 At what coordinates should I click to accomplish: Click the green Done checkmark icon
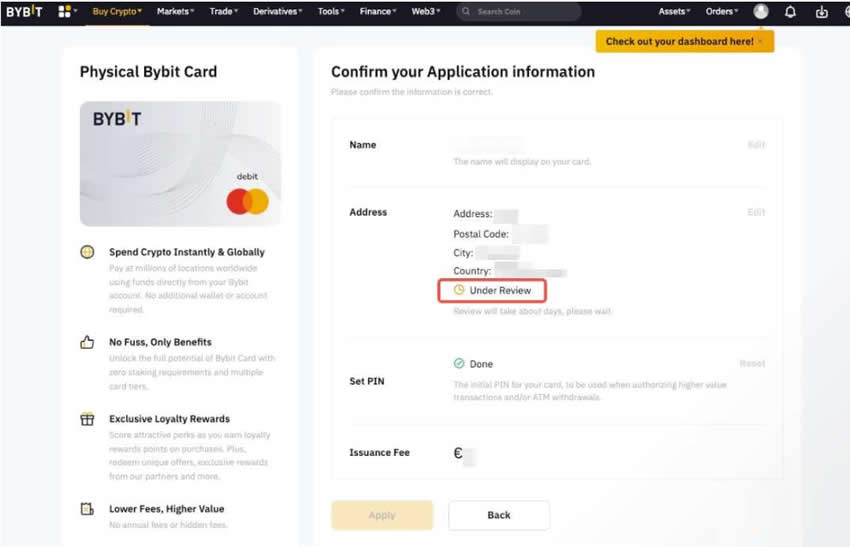click(459, 364)
